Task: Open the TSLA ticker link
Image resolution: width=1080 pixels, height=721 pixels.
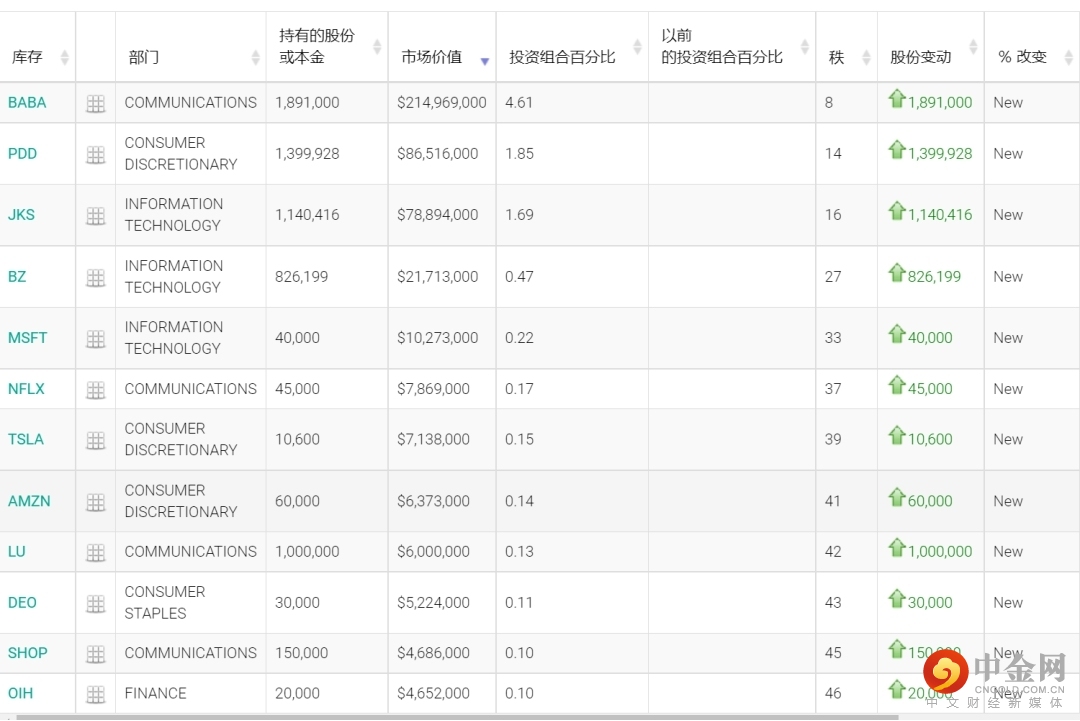Action: click(x=25, y=439)
